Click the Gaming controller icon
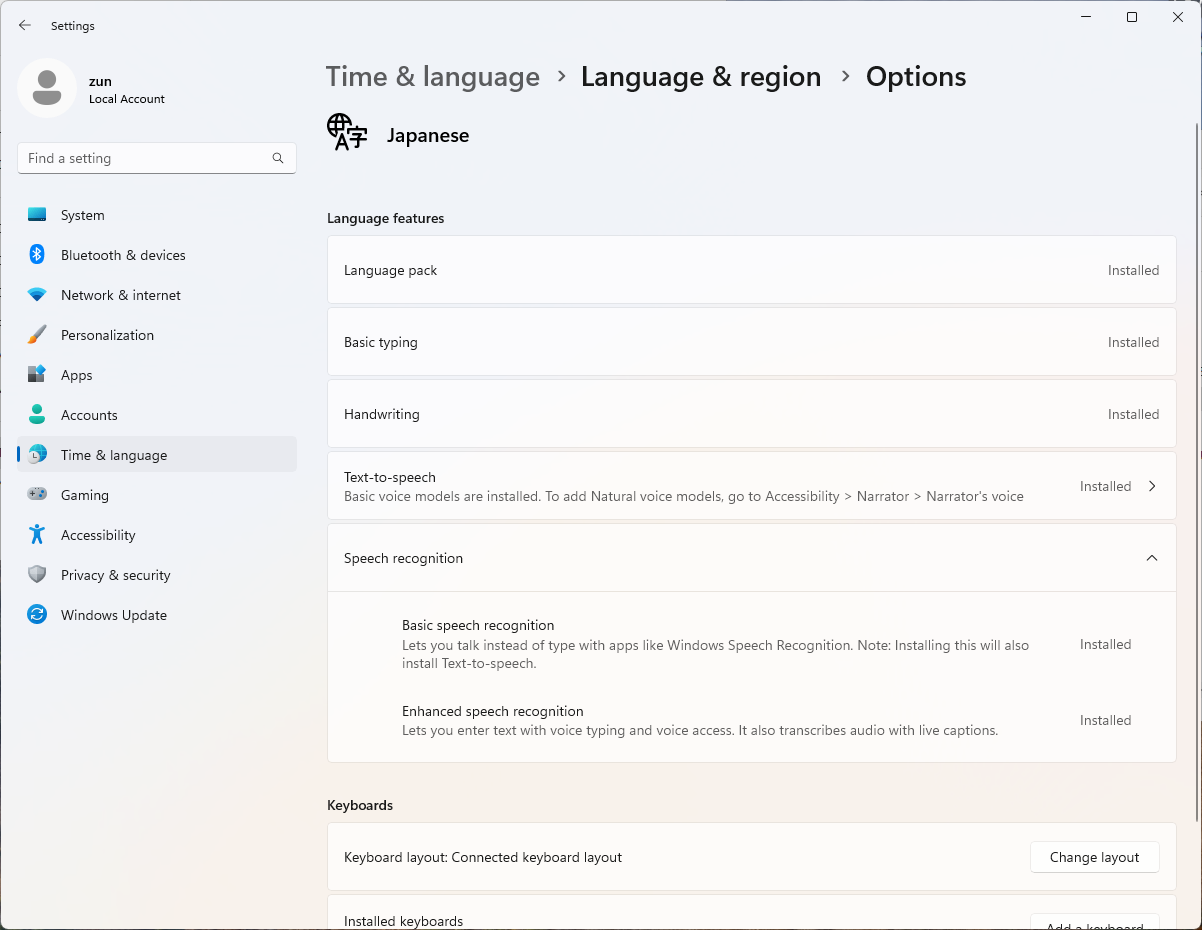This screenshot has width=1202, height=930. [x=37, y=495]
